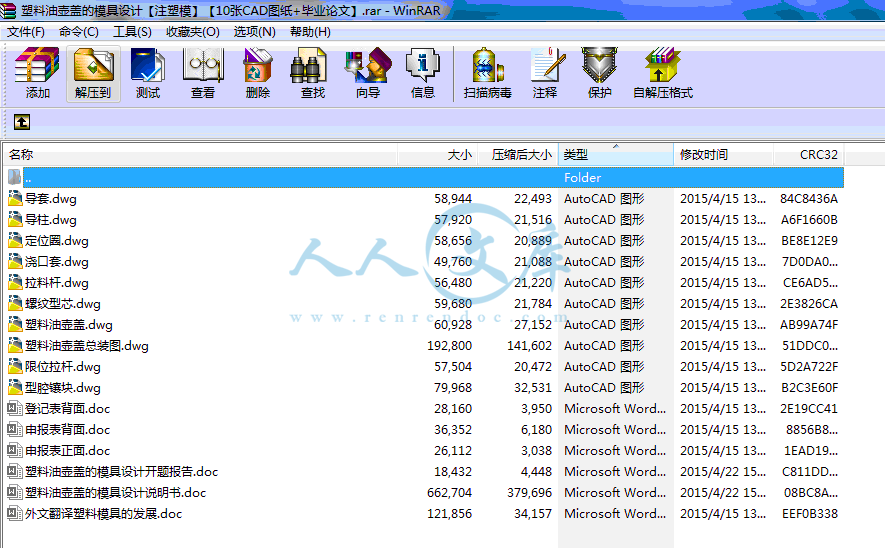This screenshot has width=885, height=548.
Task: Open the 文件(F) menu
Action: 26,32
